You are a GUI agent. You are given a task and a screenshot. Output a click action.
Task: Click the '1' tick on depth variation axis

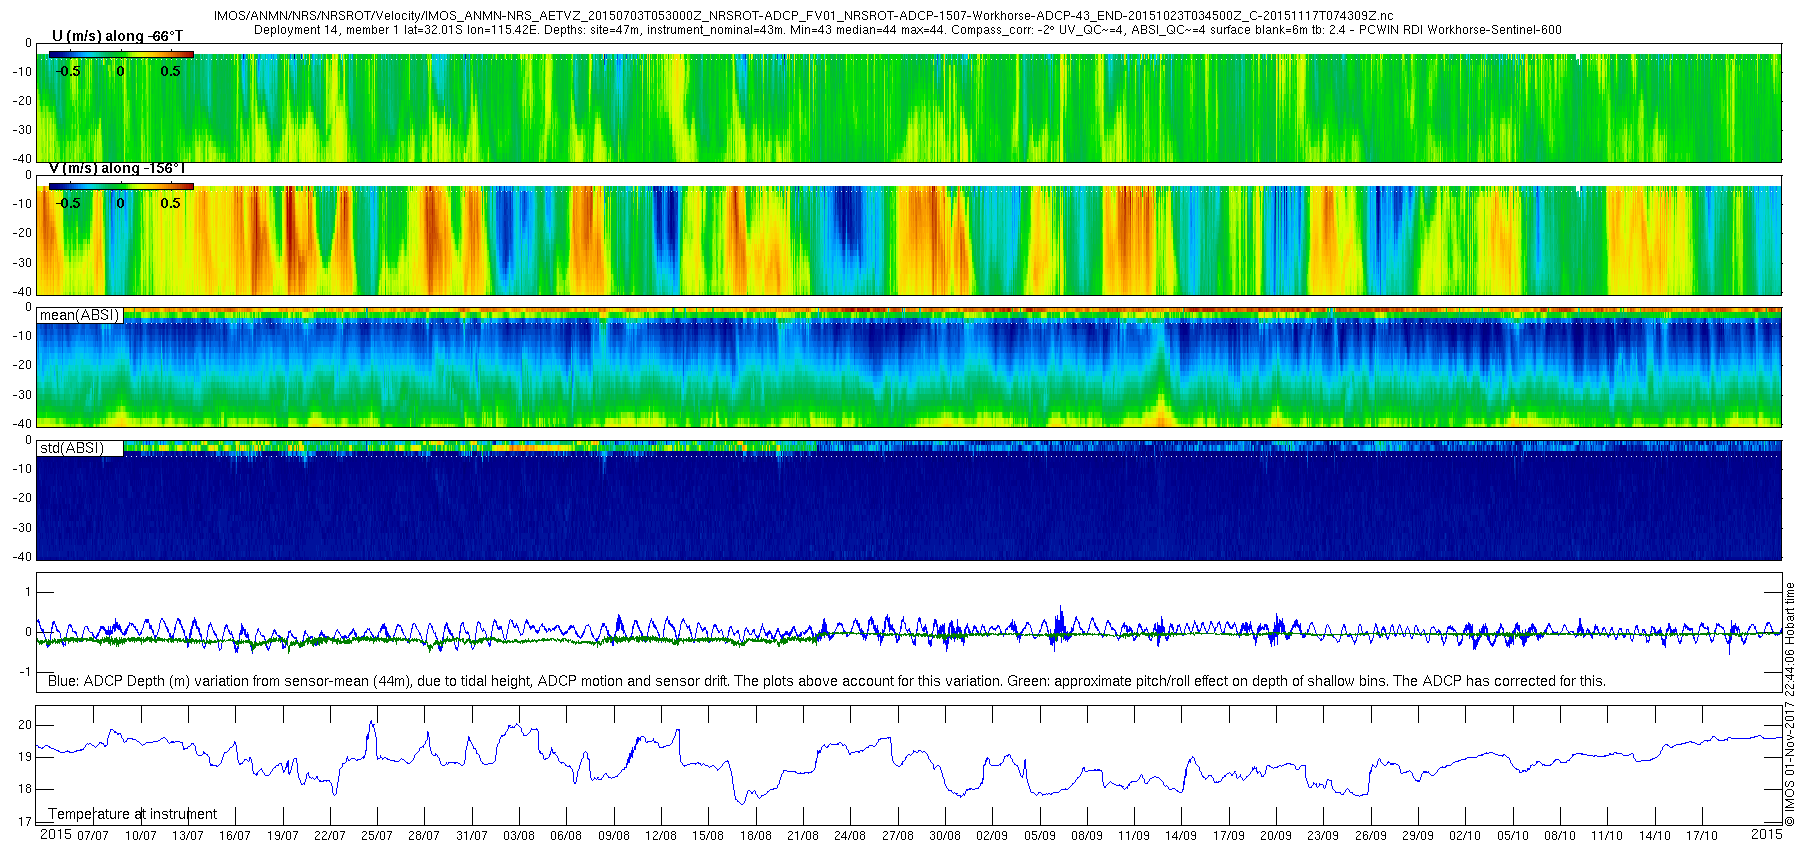coord(28,592)
